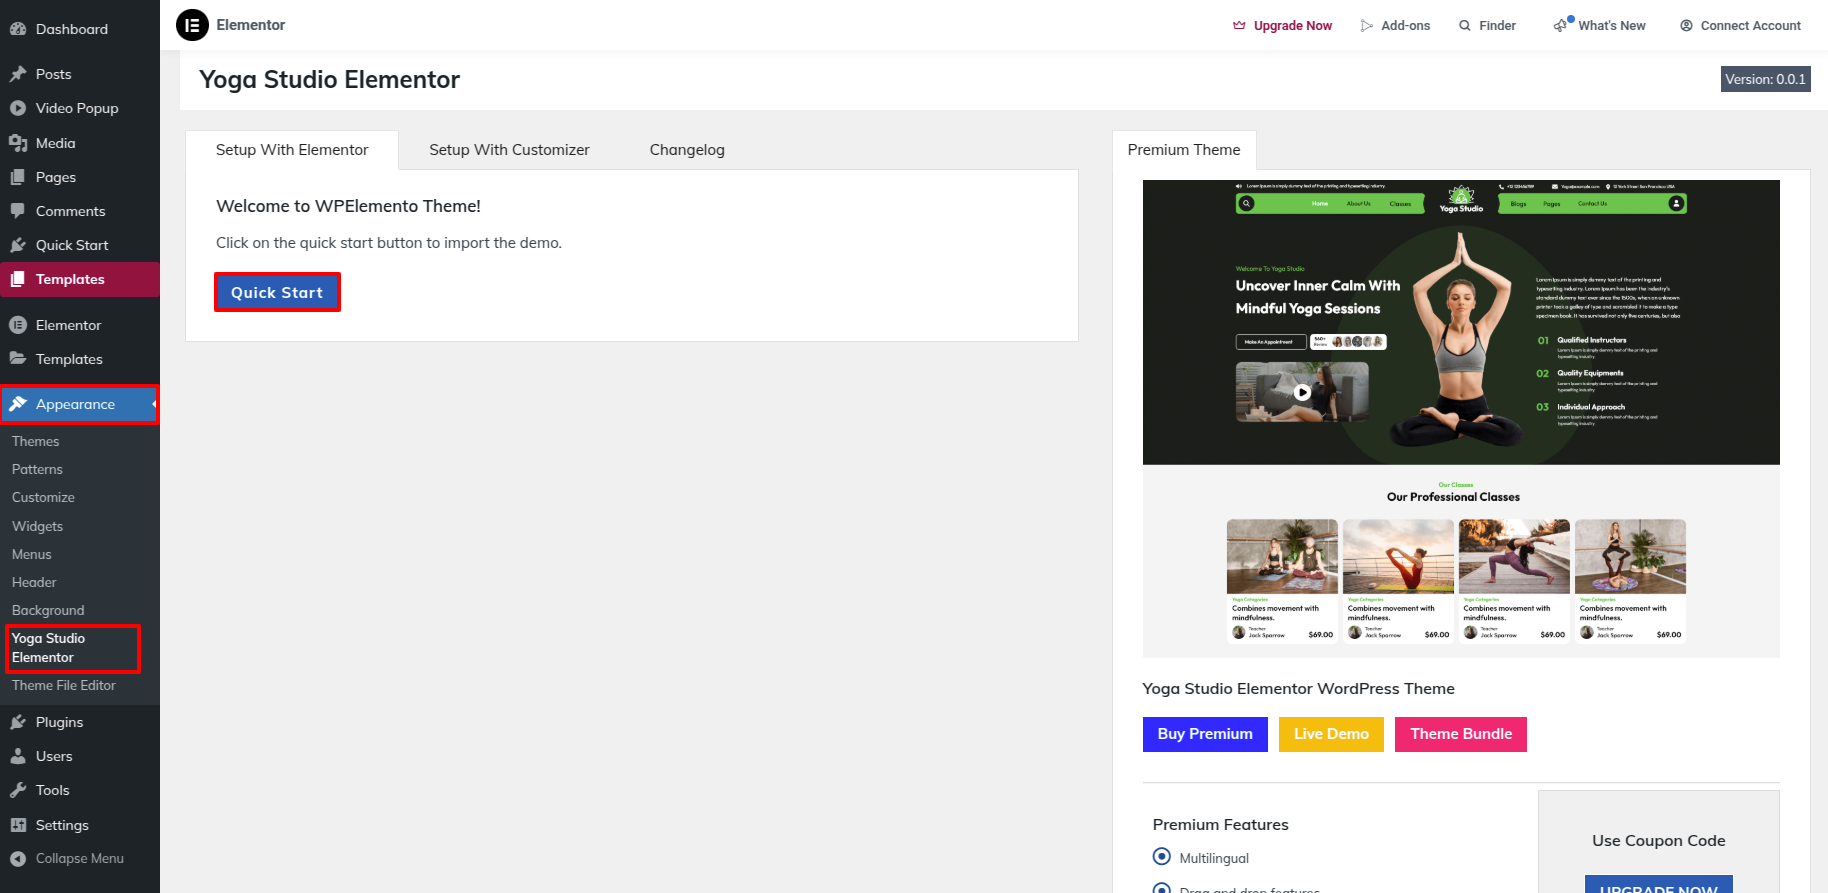Click the yellow Live Demo button

pos(1331,734)
